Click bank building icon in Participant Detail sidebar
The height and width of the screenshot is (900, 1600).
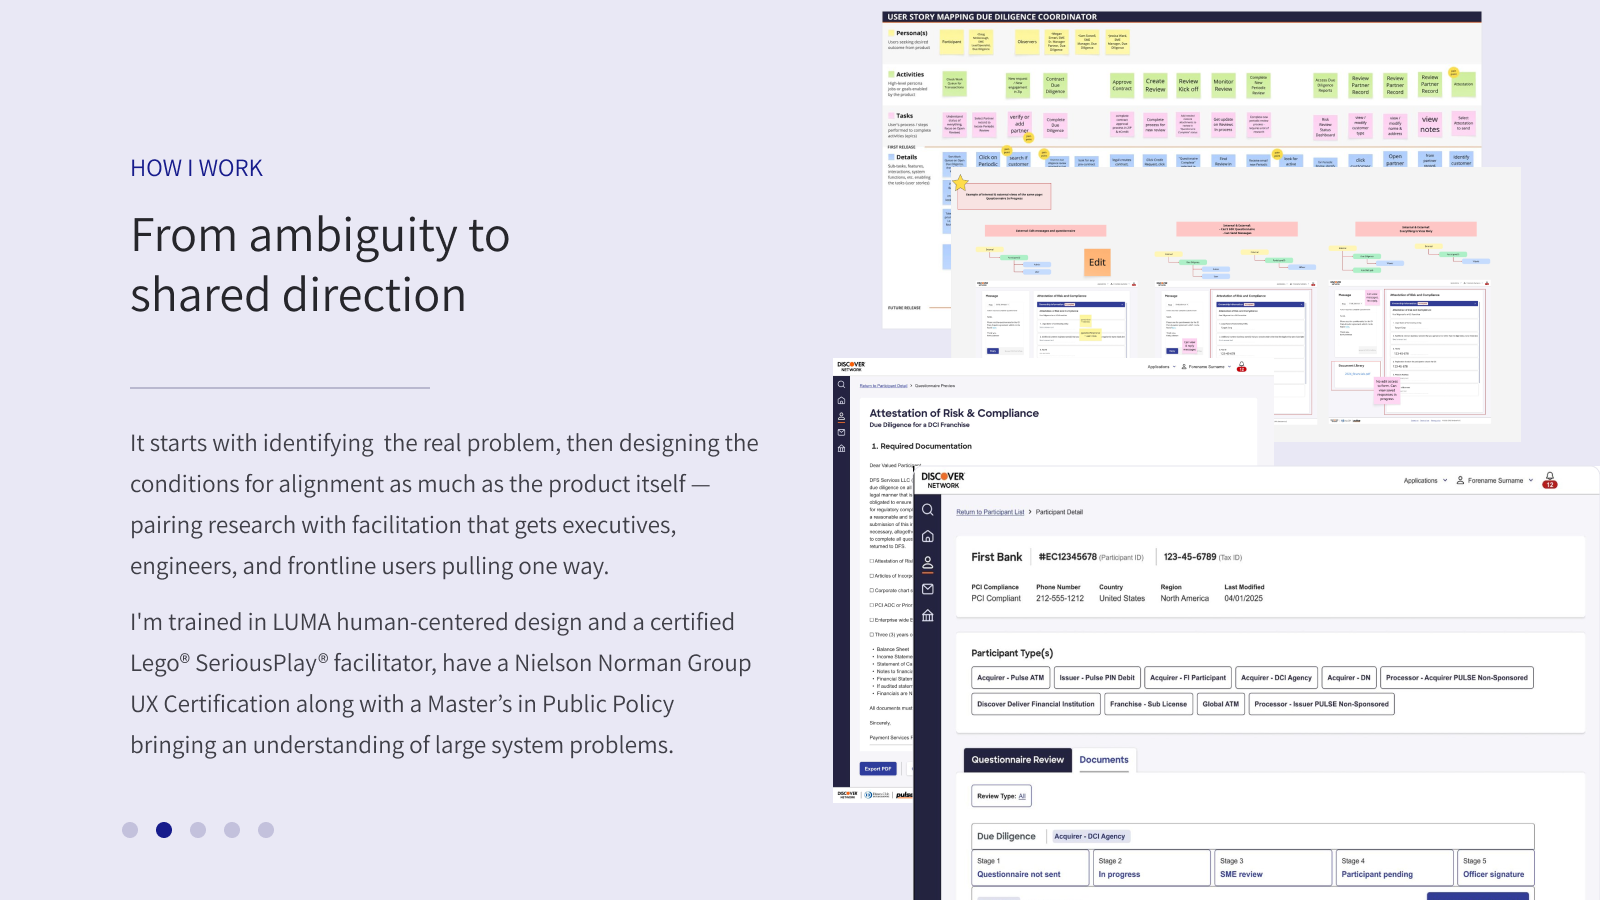tap(928, 615)
